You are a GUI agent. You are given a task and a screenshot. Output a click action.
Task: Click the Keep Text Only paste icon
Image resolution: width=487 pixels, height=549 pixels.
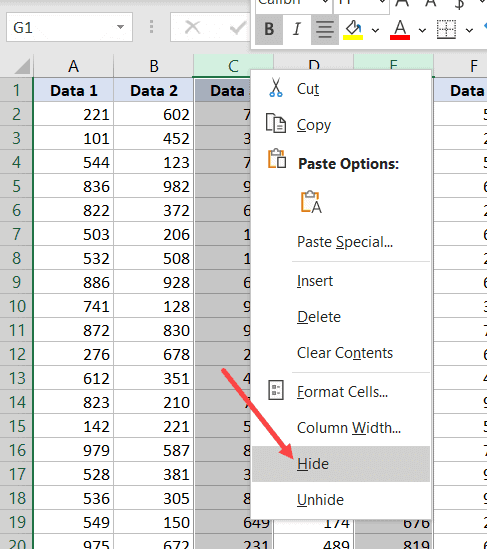click(x=311, y=202)
